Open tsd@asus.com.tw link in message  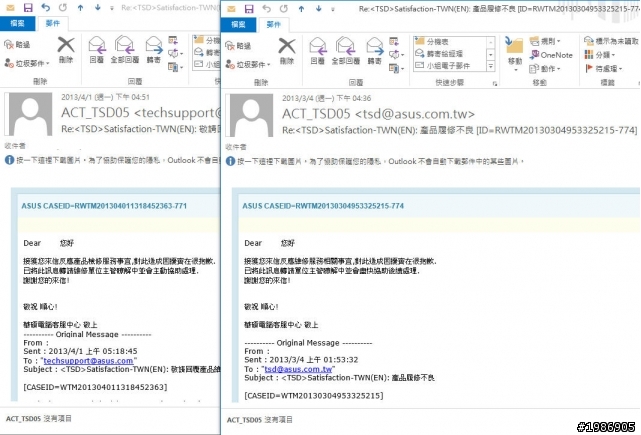pos(298,369)
